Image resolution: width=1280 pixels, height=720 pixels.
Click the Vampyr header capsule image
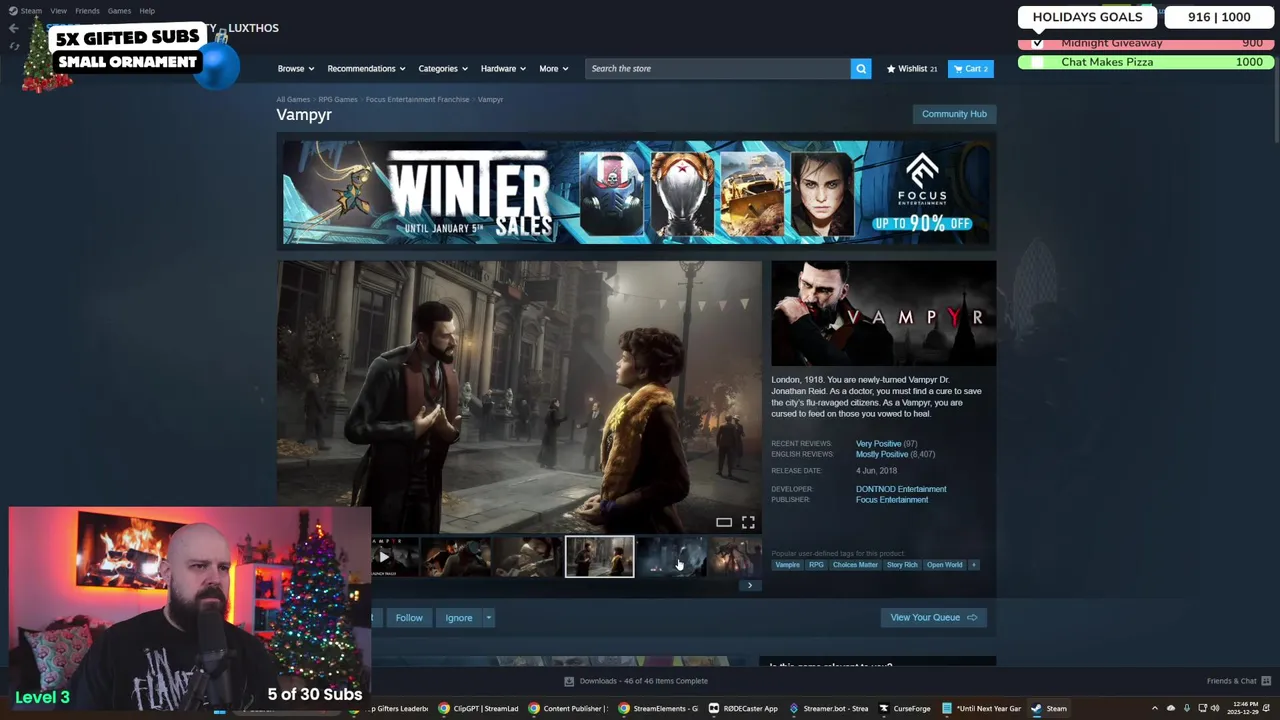pos(883,314)
